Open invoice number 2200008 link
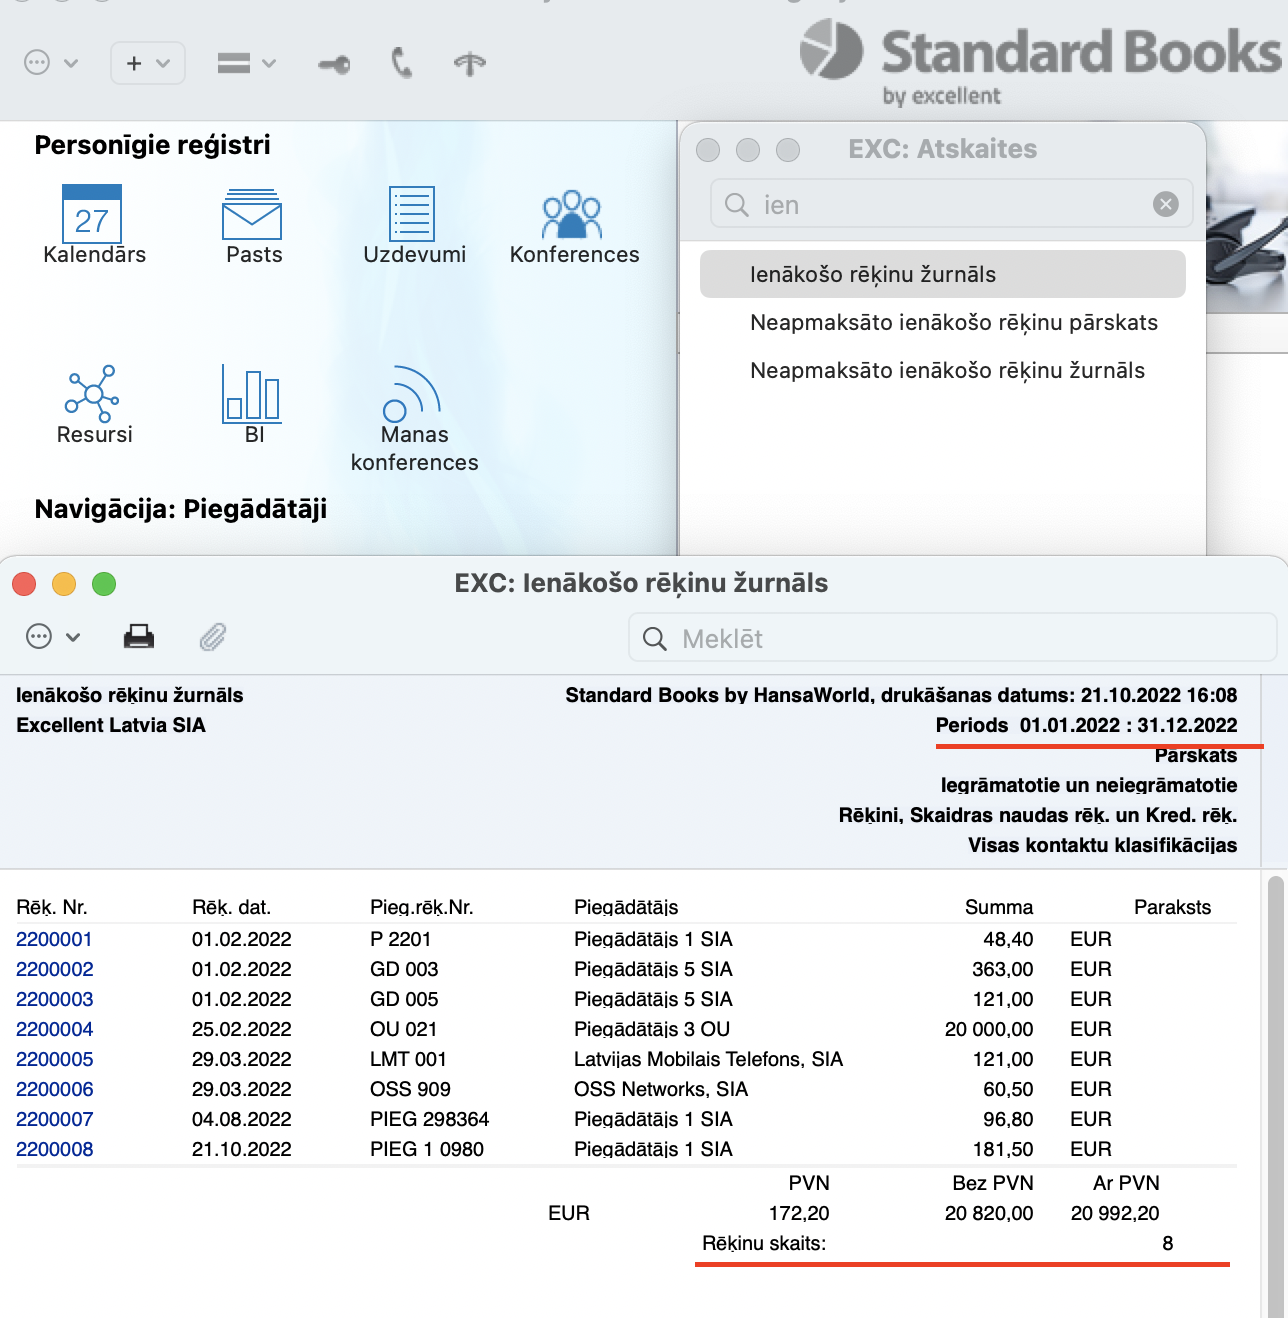 coord(55,1149)
